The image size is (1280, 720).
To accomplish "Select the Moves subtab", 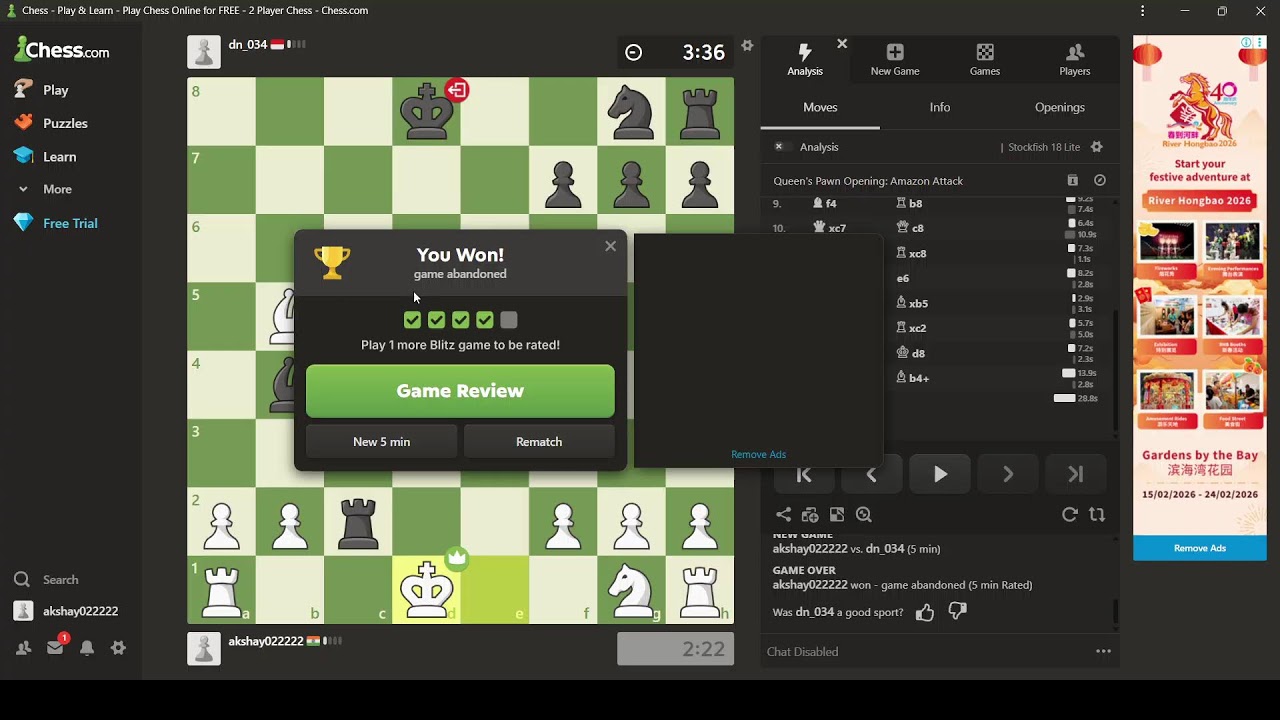I will tap(820, 108).
